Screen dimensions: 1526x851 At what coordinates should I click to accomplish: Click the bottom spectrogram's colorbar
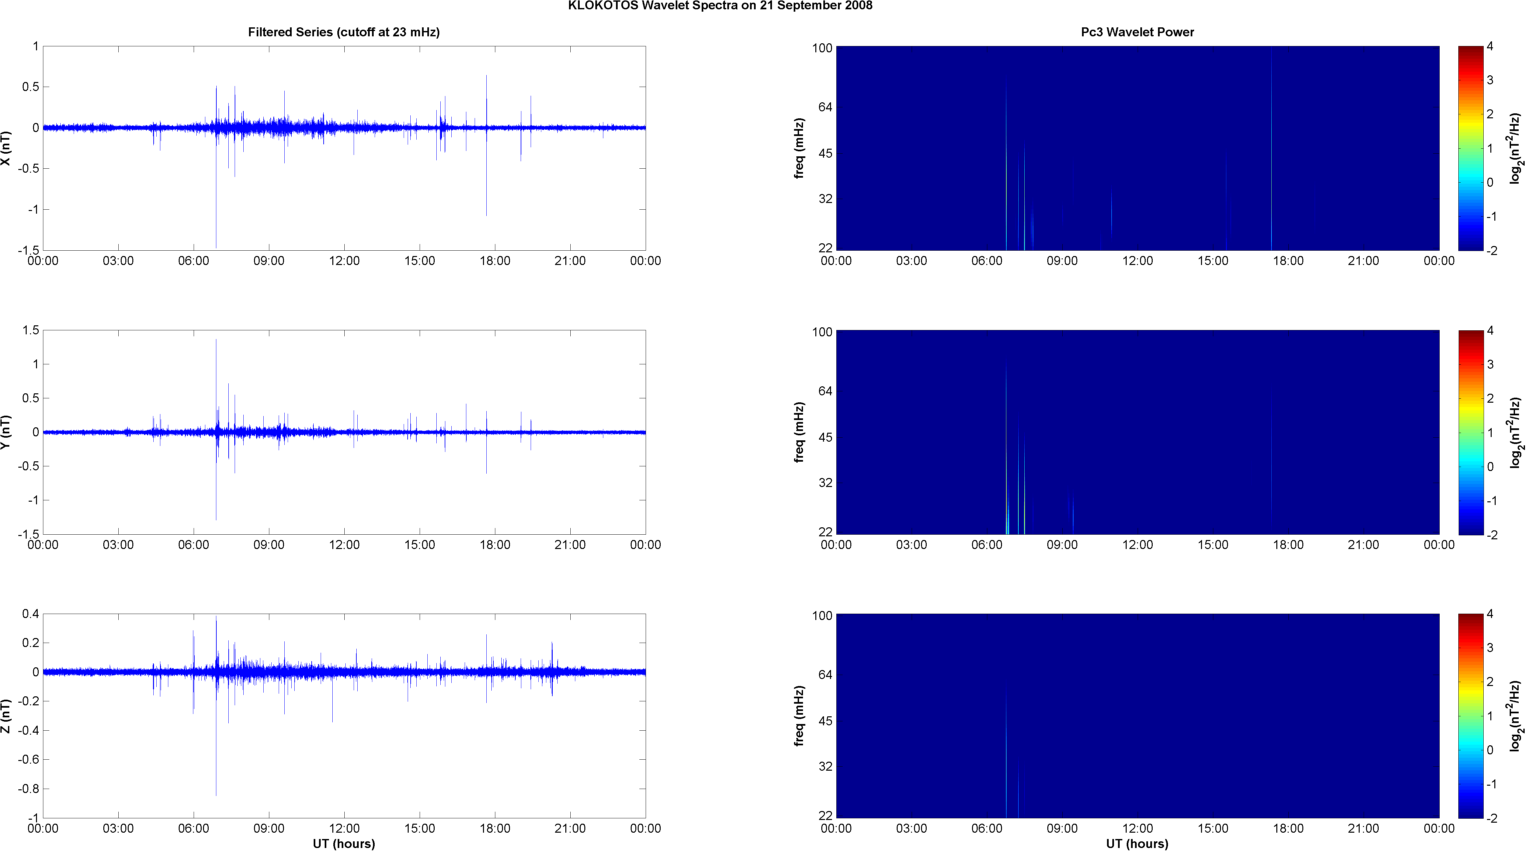click(1469, 716)
